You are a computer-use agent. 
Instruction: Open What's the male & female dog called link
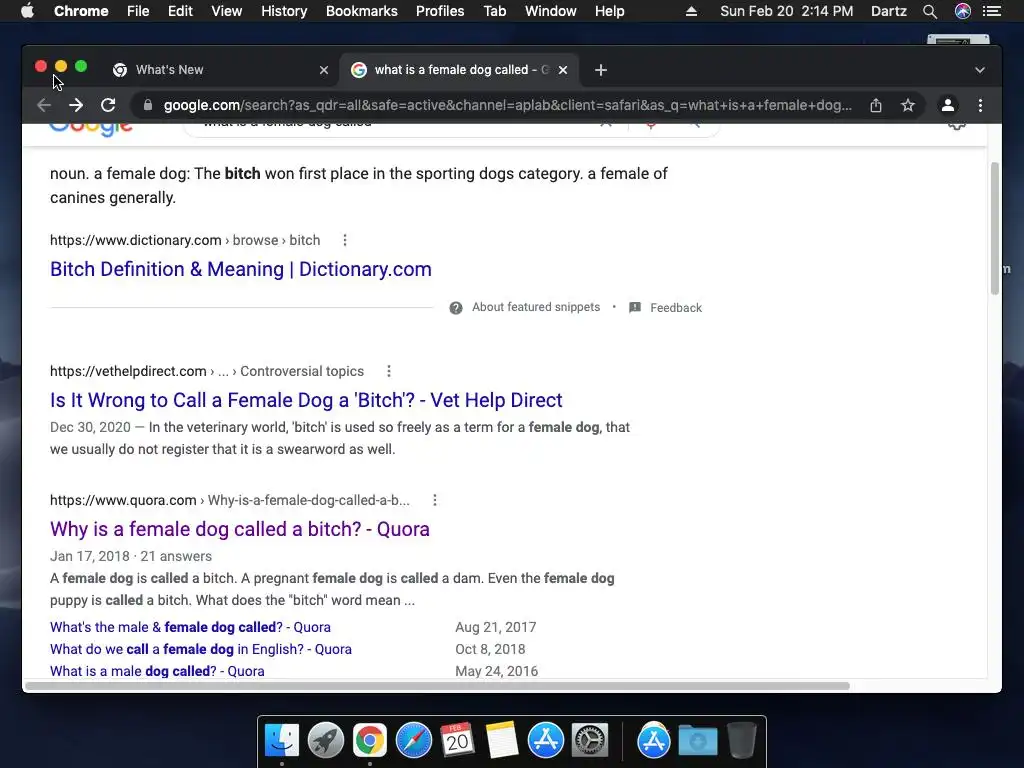pyautogui.click(x=190, y=627)
